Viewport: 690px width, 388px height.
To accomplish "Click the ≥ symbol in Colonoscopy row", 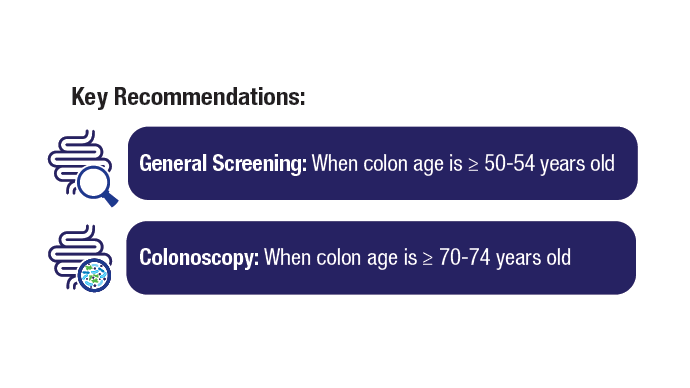I will pyautogui.click(x=428, y=259).
